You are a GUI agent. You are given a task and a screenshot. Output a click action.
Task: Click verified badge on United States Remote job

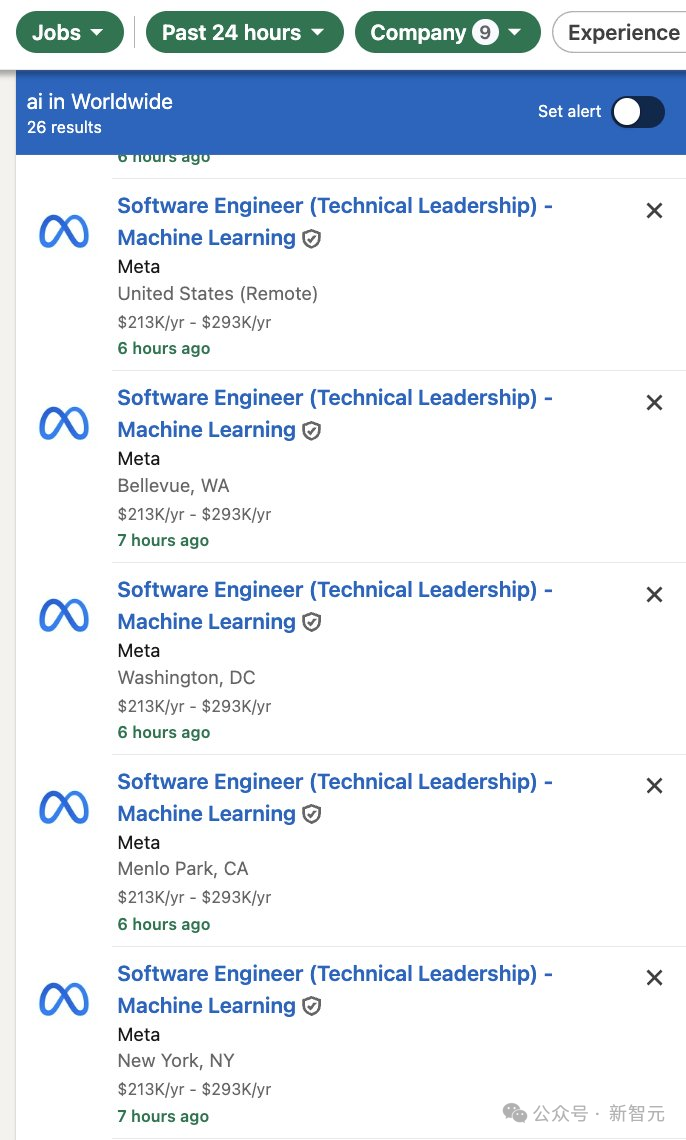(312, 238)
